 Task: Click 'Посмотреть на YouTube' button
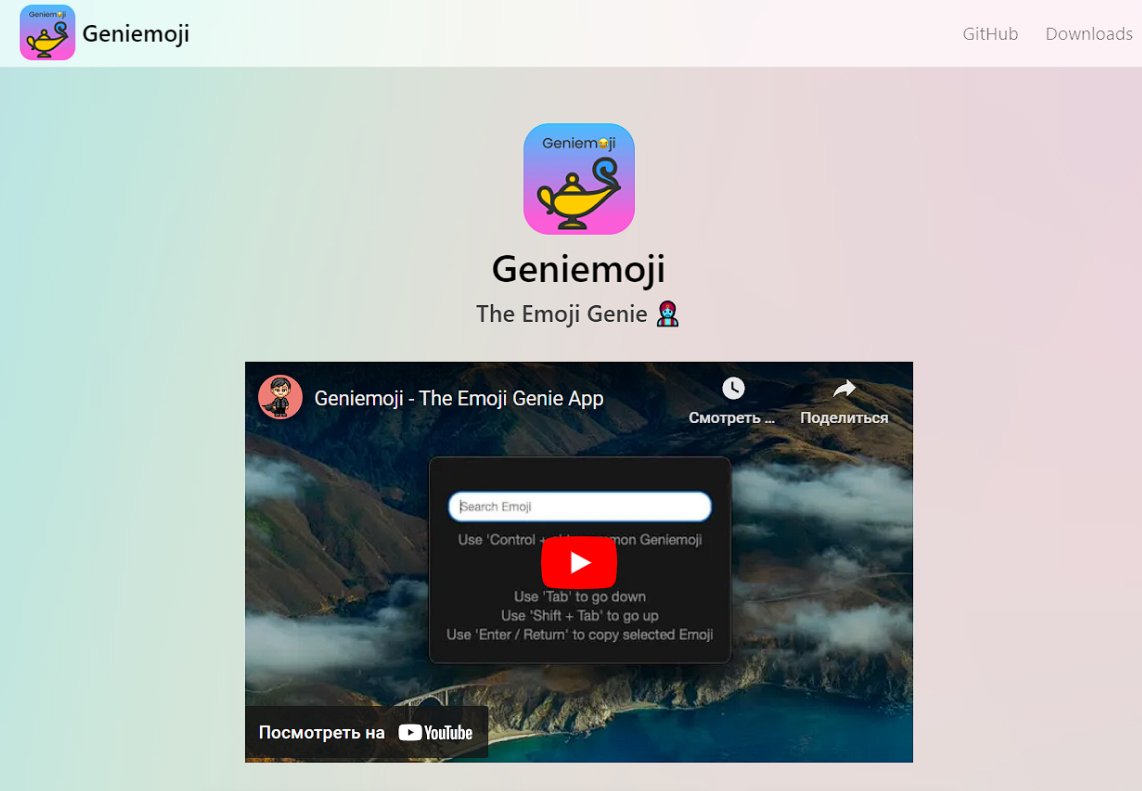pyautogui.click(x=366, y=733)
